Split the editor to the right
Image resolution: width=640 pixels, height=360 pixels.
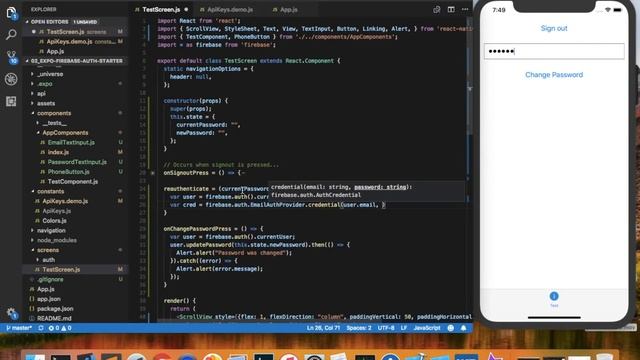click(451, 9)
